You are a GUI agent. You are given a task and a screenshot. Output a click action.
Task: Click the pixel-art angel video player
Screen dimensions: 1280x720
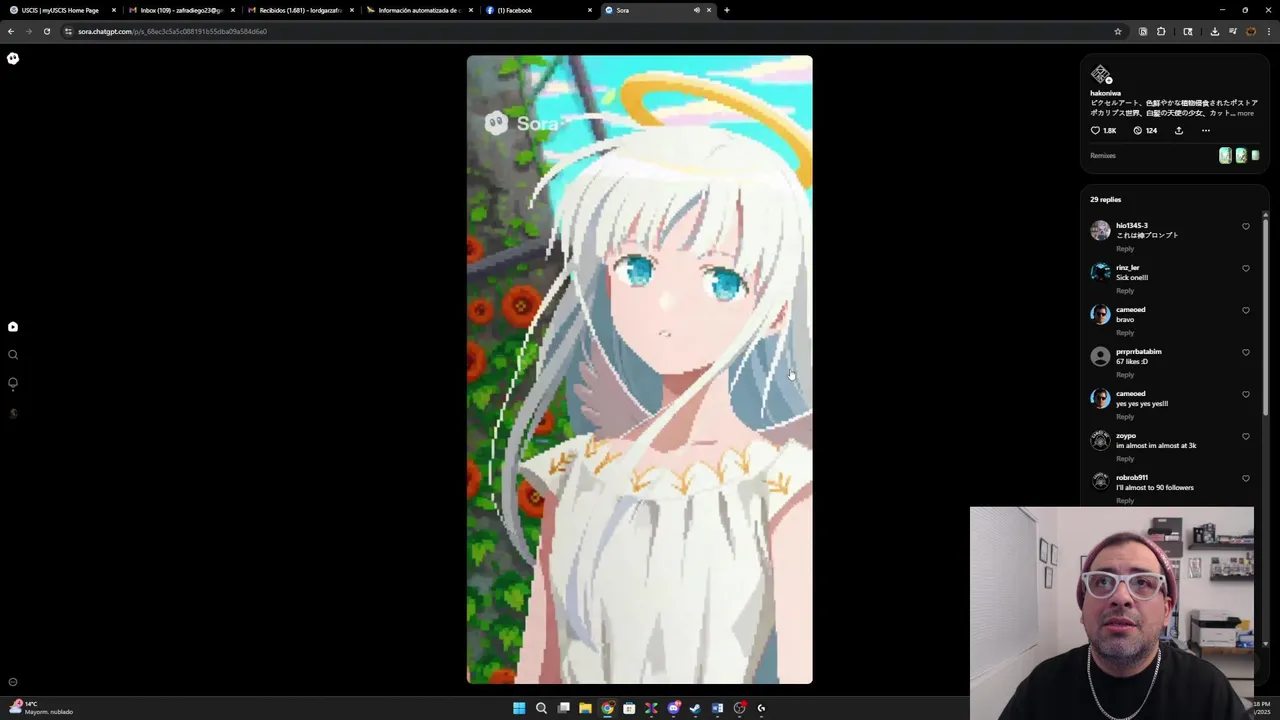pos(640,370)
